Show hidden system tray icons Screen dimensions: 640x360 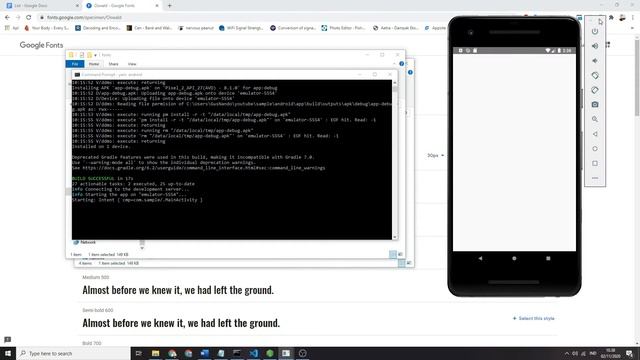tap(567, 353)
